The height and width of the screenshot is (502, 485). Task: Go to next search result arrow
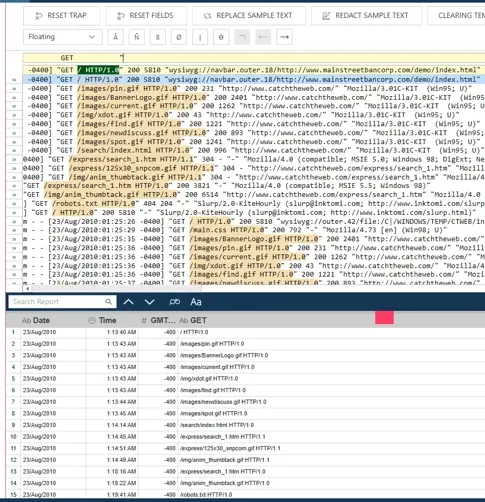click(150, 302)
